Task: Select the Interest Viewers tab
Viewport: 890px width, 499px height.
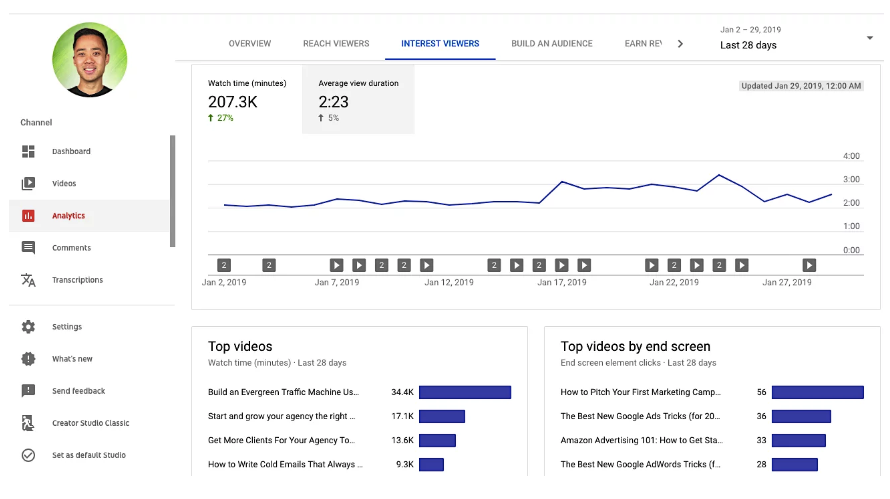Action: (x=440, y=43)
